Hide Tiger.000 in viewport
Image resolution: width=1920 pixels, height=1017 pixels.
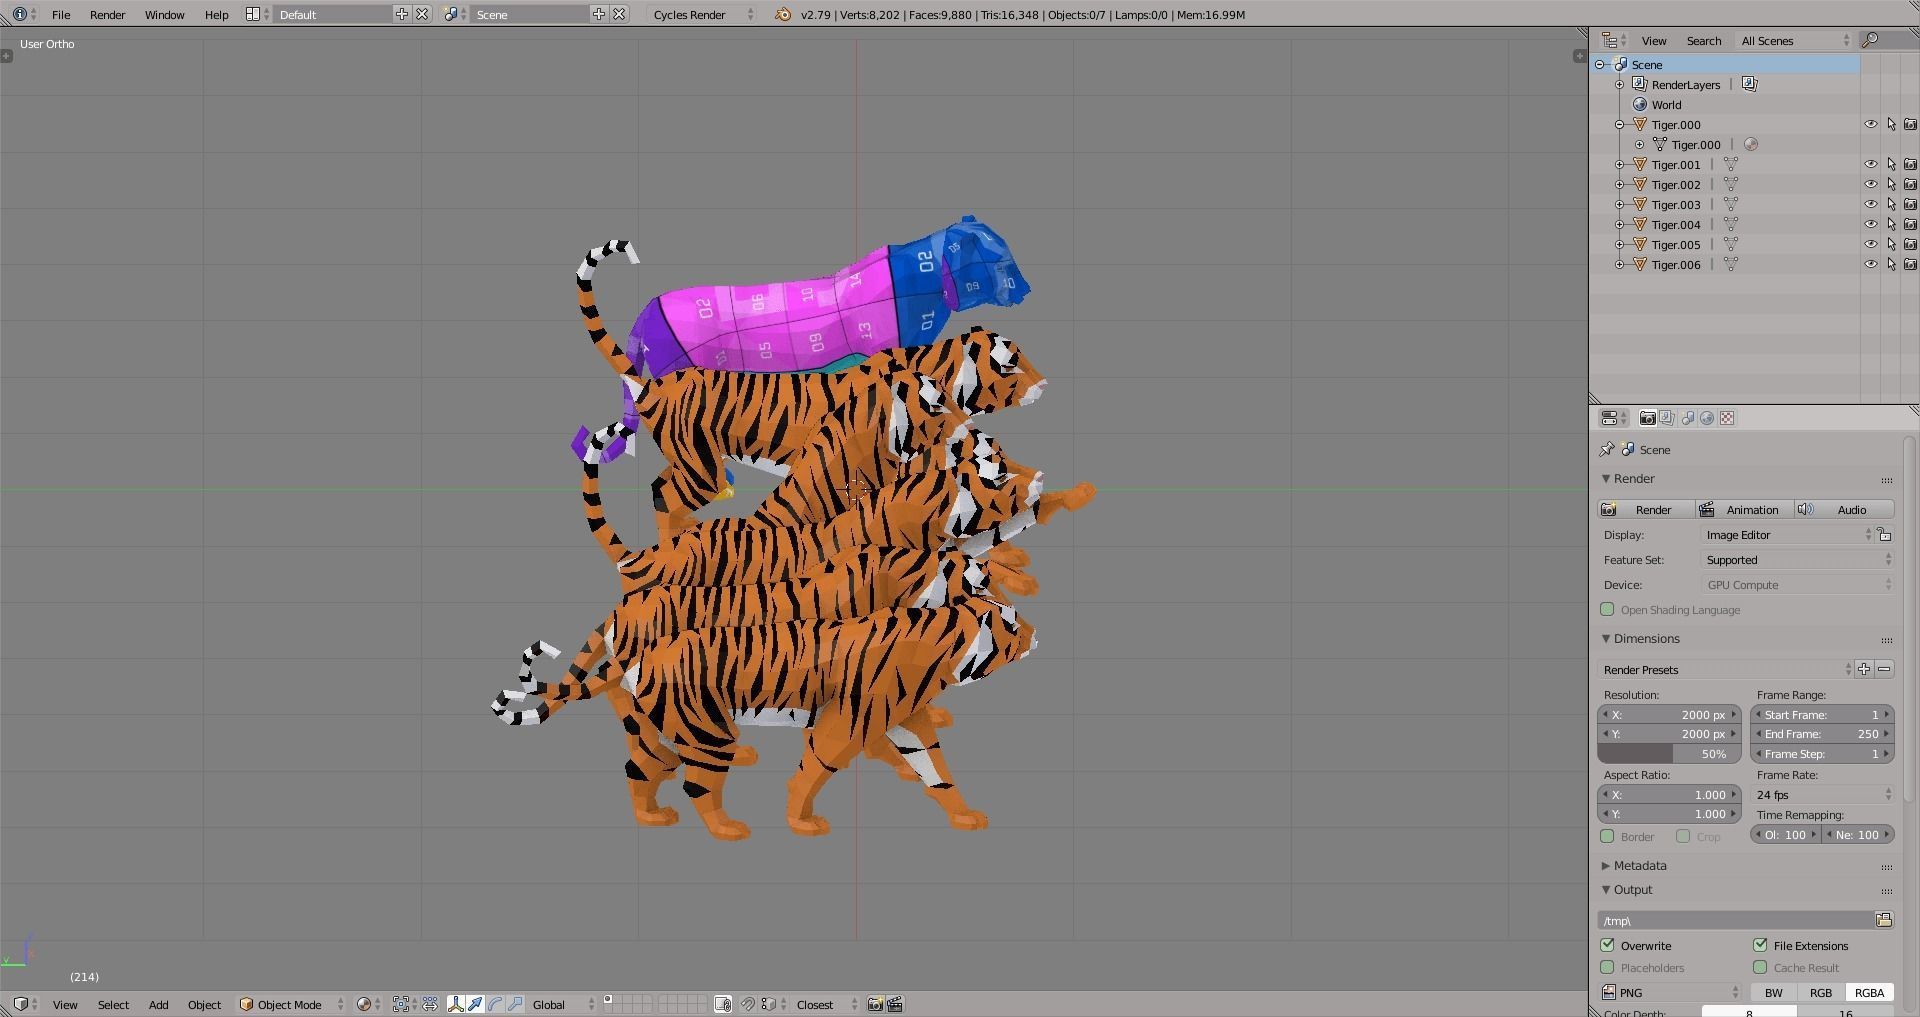pos(1870,124)
